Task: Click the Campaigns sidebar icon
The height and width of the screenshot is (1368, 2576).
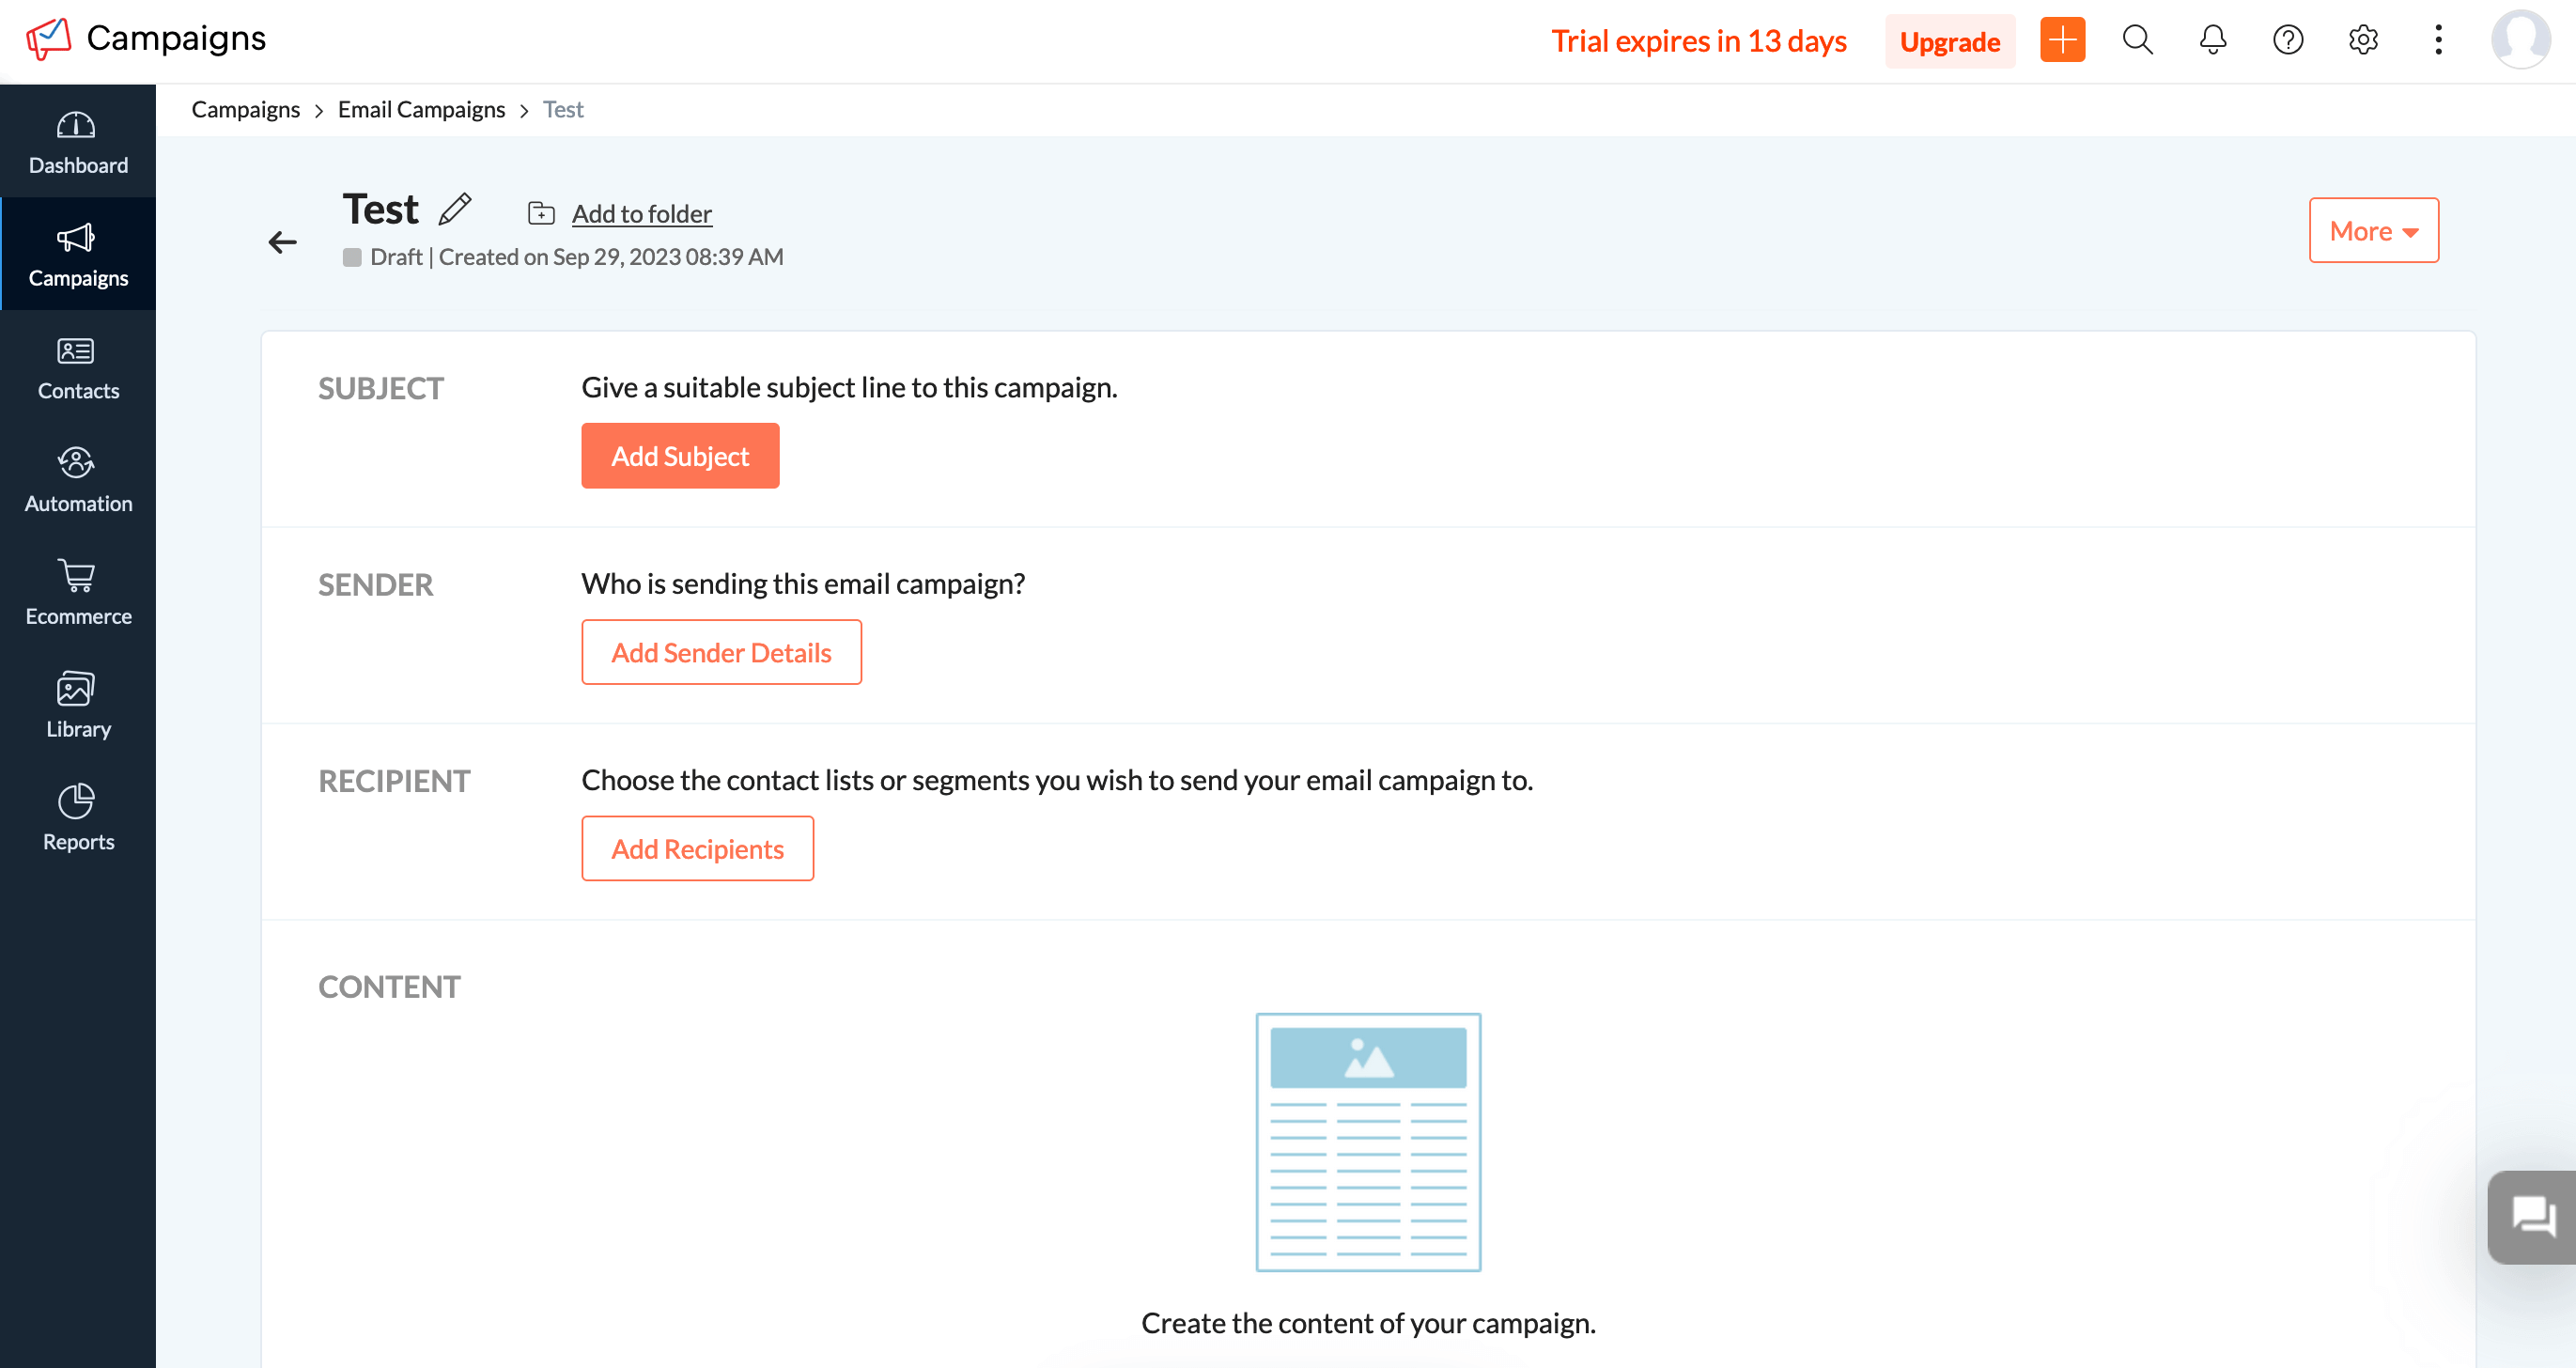Action: click(78, 252)
